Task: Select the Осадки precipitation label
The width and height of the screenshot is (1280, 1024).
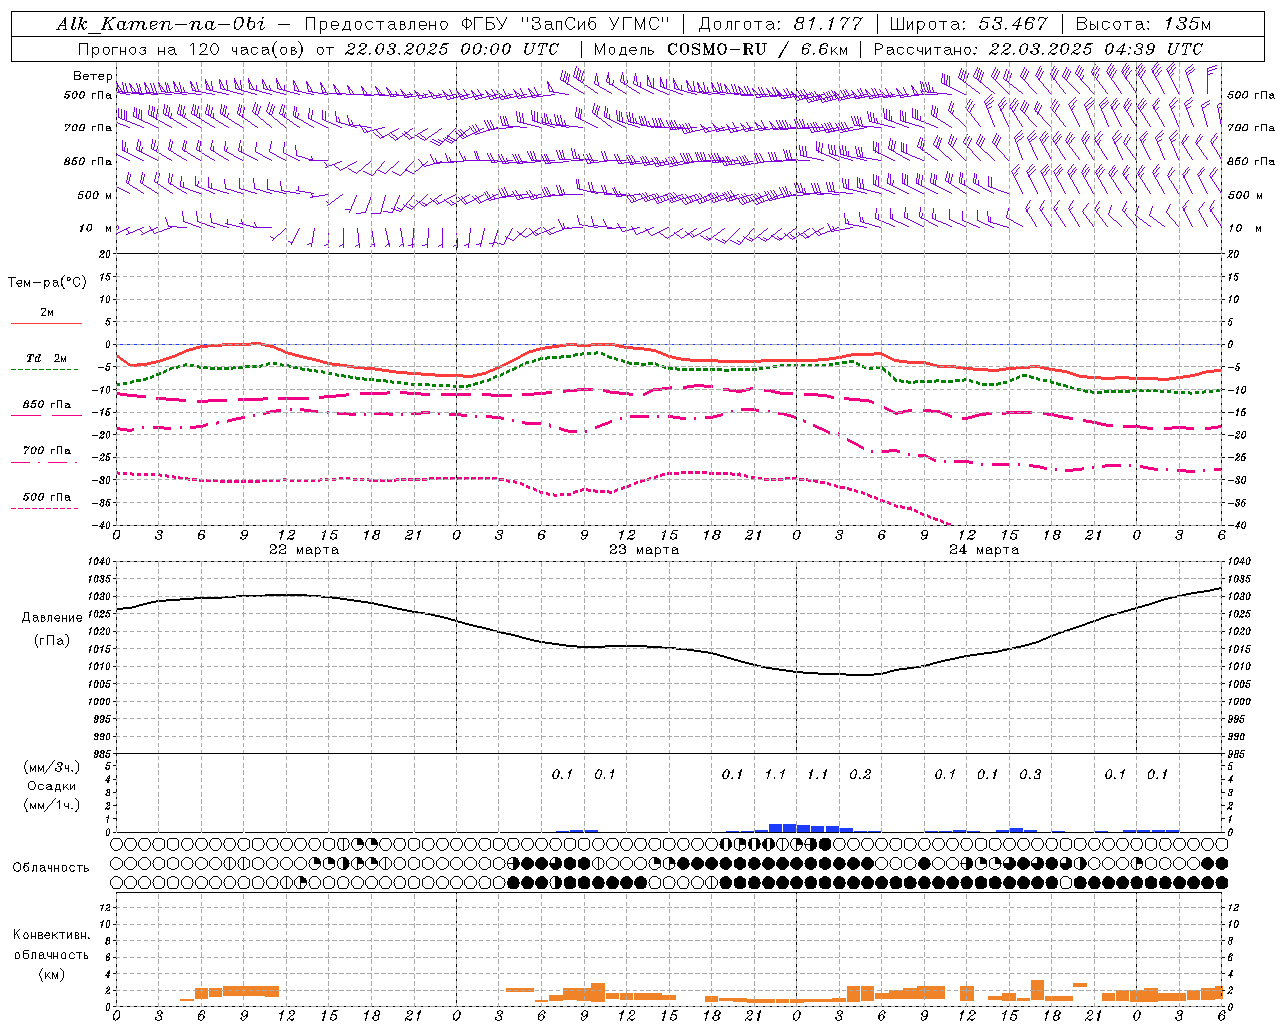Action: (x=52, y=787)
